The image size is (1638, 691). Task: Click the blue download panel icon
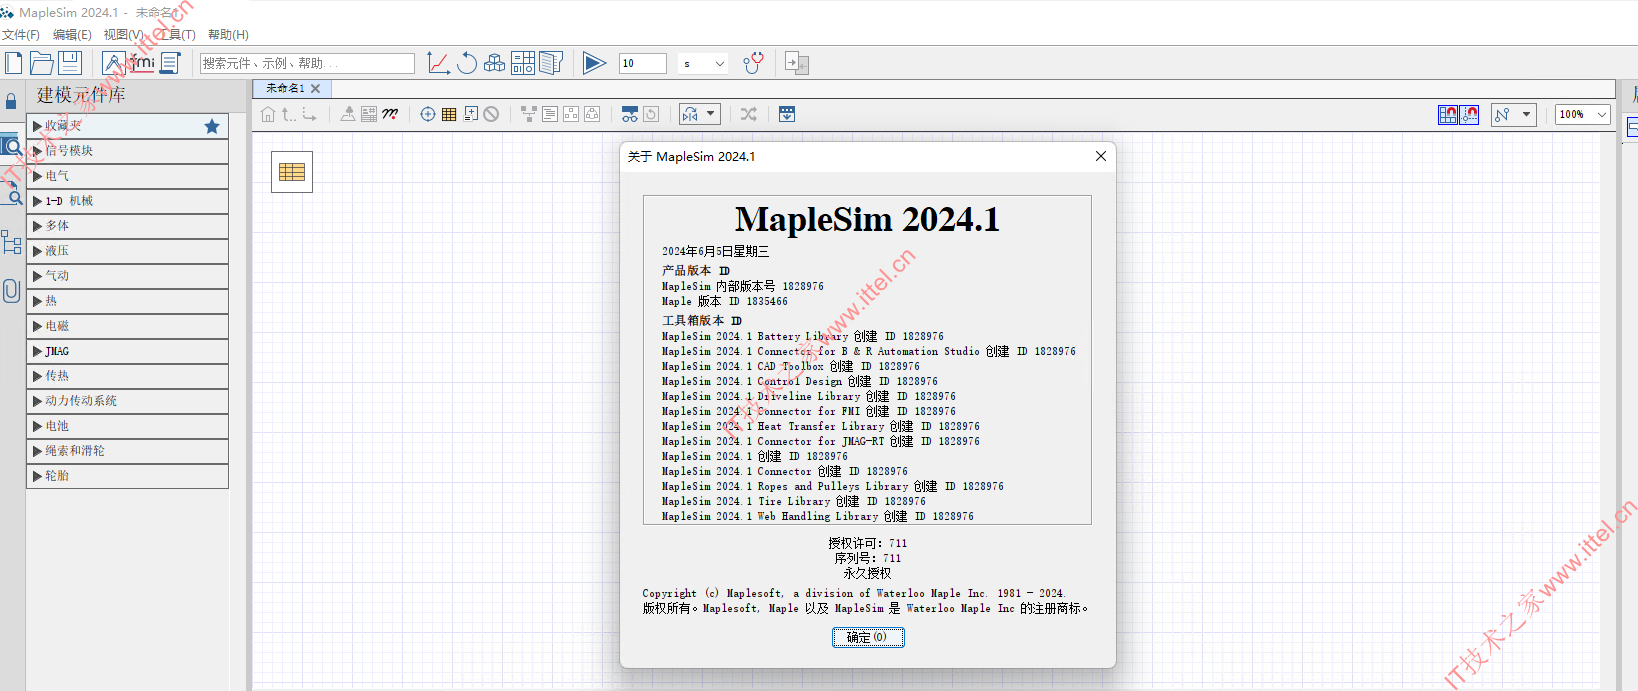tap(787, 114)
